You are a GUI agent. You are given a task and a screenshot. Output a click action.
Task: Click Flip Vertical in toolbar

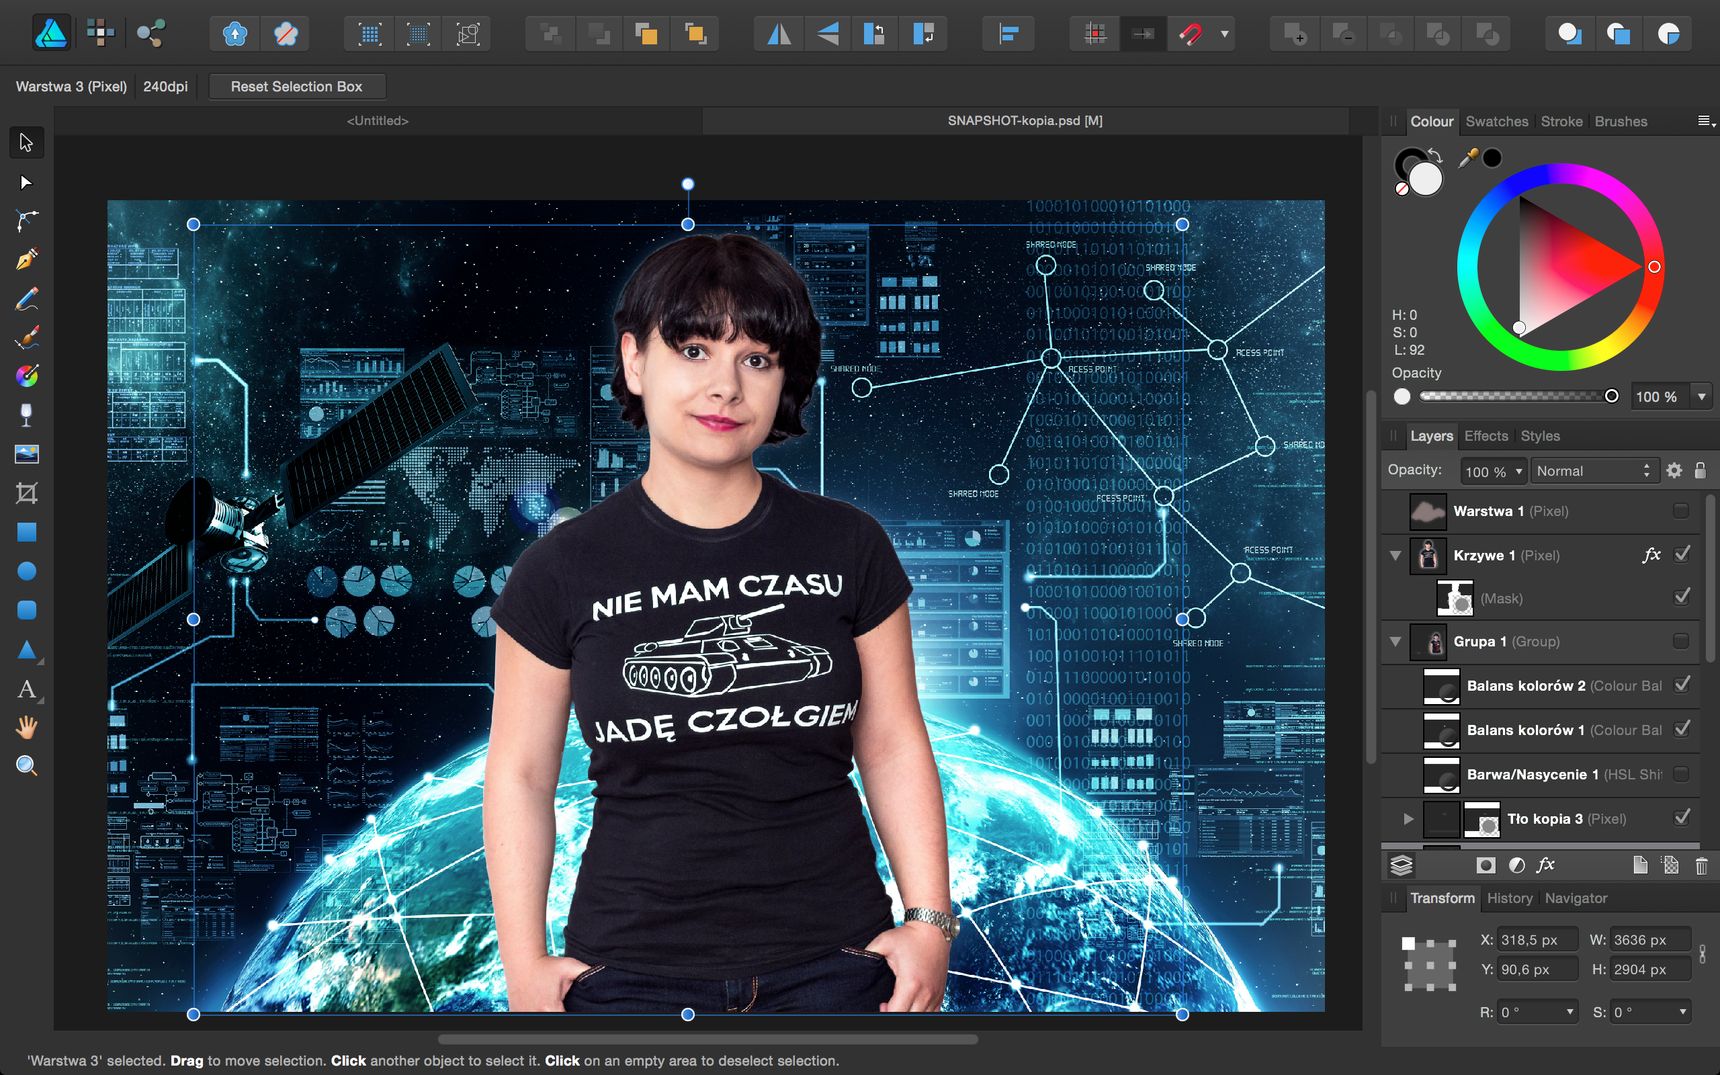click(827, 34)
